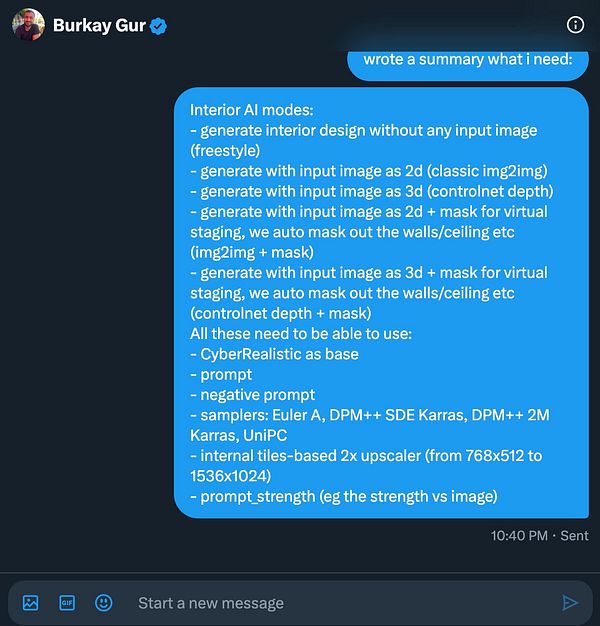The image size is (600, 626).
Task: Open the conversation info icon
Action: (x=575, y=25)
